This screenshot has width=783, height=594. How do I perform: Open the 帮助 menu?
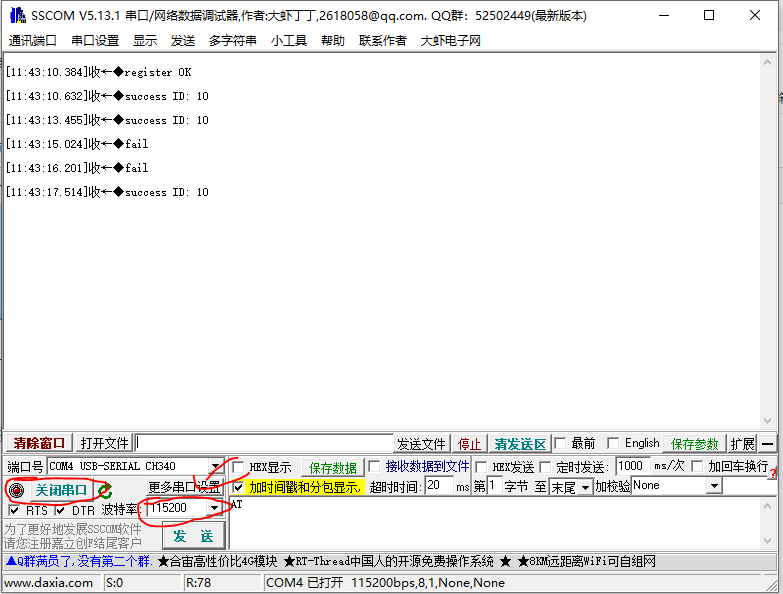coord(333,40)
